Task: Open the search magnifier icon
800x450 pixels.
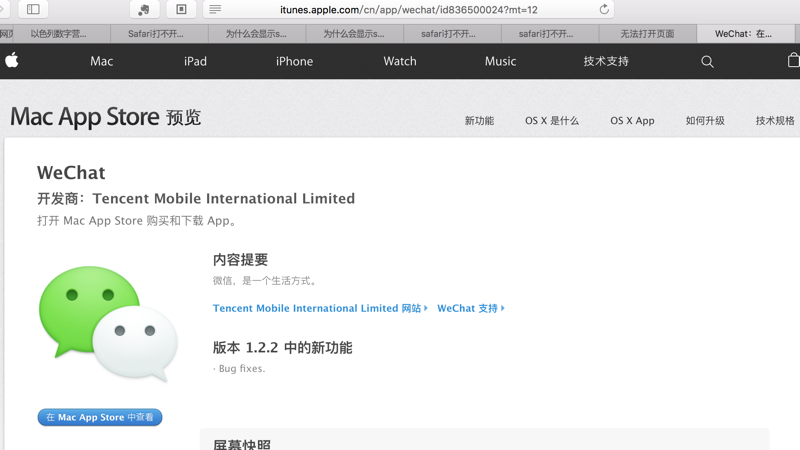Action: click(707, 62)
